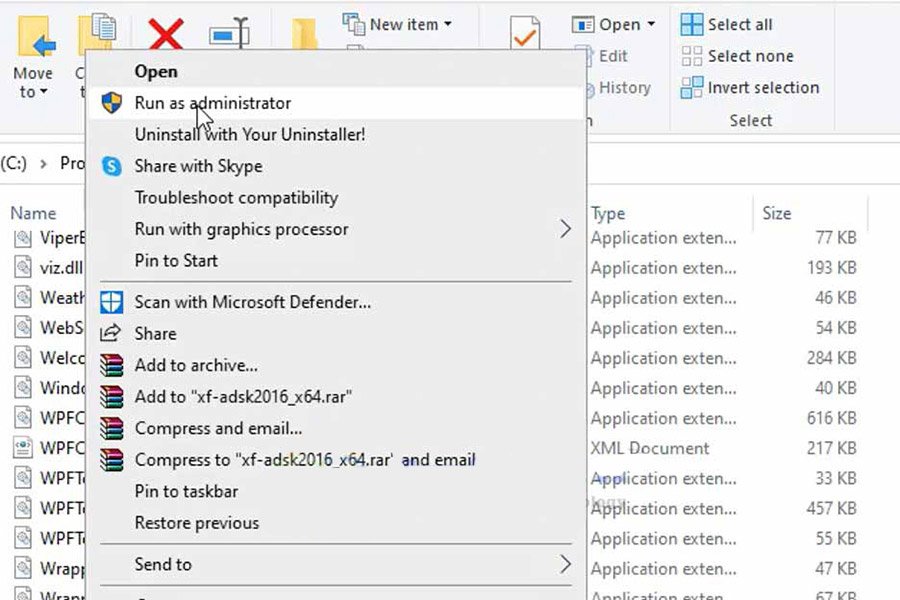The image size is (900, 600).
Task: Click WinRAR icon beside Add to archive
Action: pos(111,365)
